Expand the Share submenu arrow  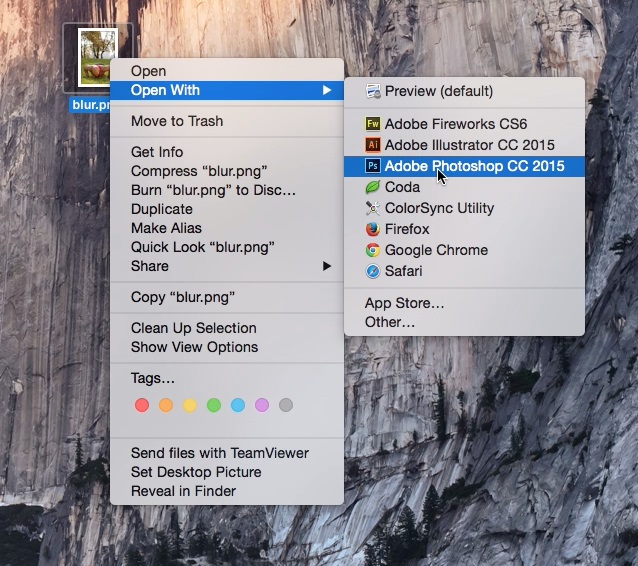point(327,266)
